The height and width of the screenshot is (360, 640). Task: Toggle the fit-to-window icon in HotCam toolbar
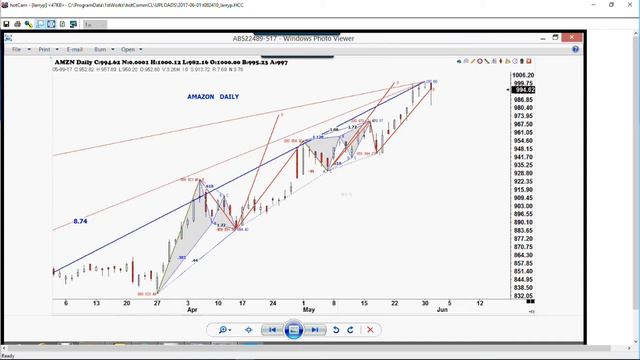coord(51,24)
